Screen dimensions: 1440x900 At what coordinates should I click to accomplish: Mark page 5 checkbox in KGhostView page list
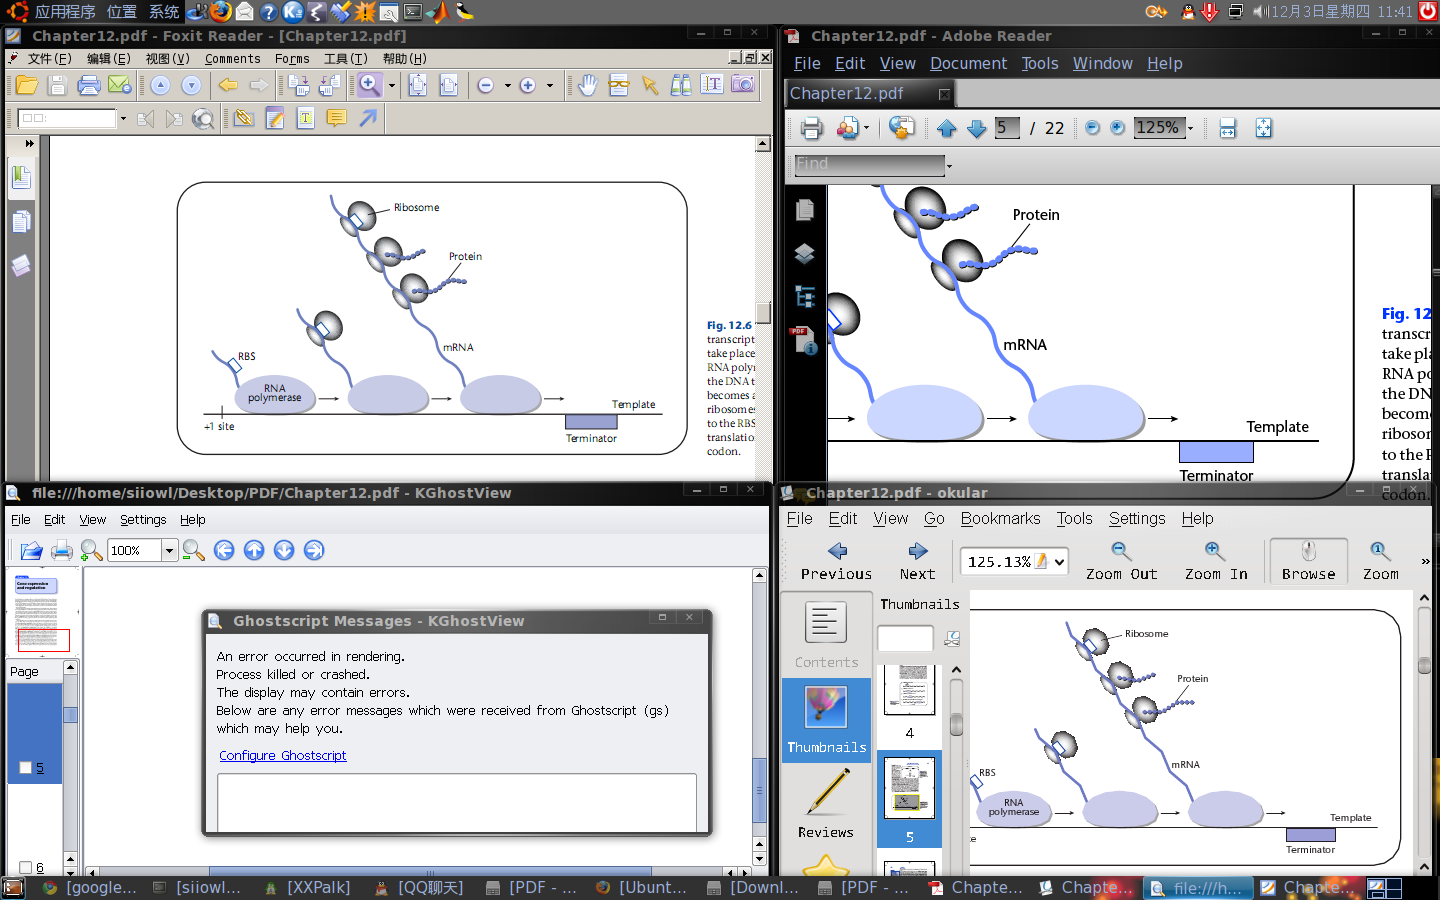tap(26, 768)
